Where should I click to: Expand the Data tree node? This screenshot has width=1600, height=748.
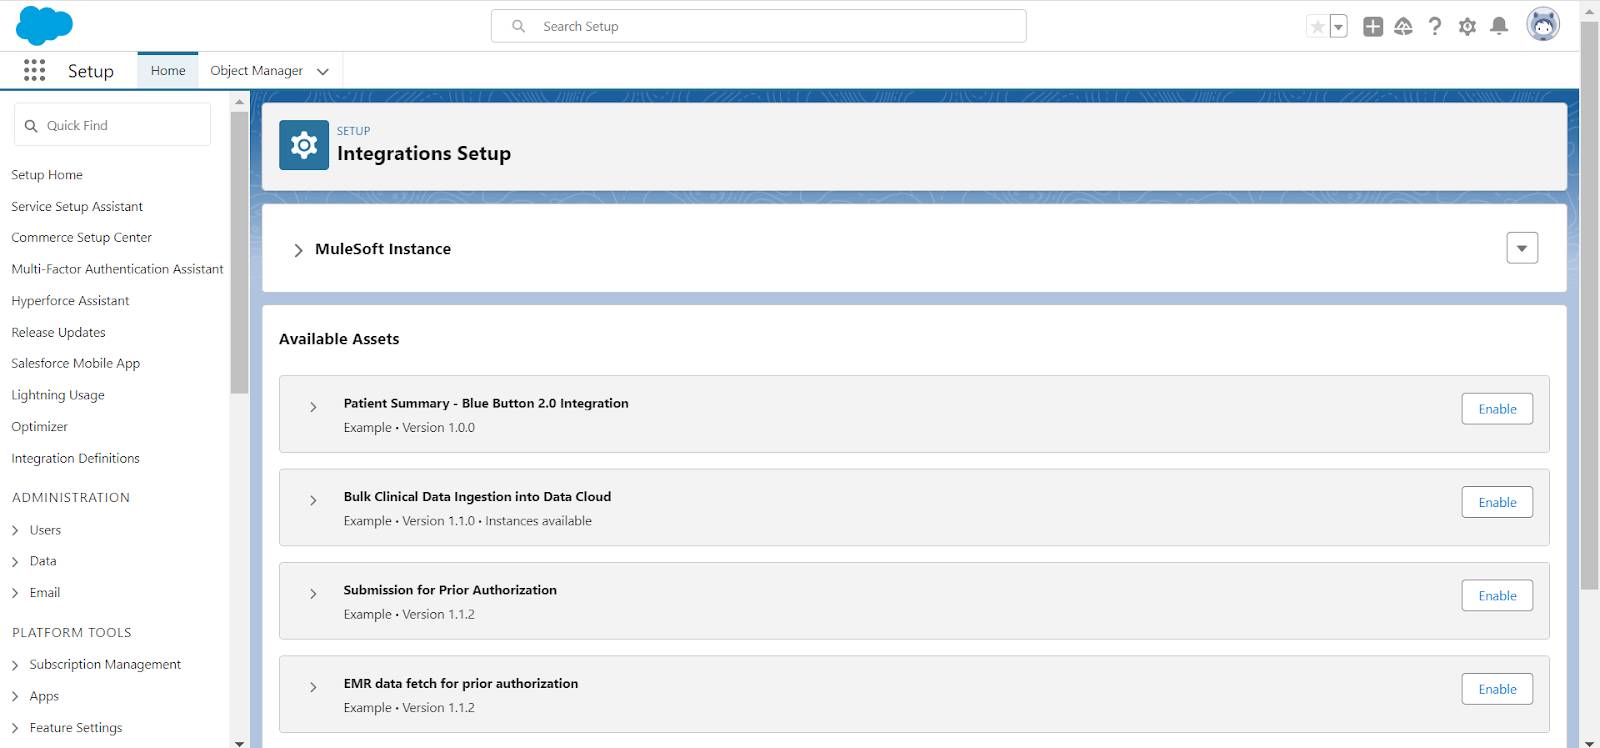click(x=15, y=562)
